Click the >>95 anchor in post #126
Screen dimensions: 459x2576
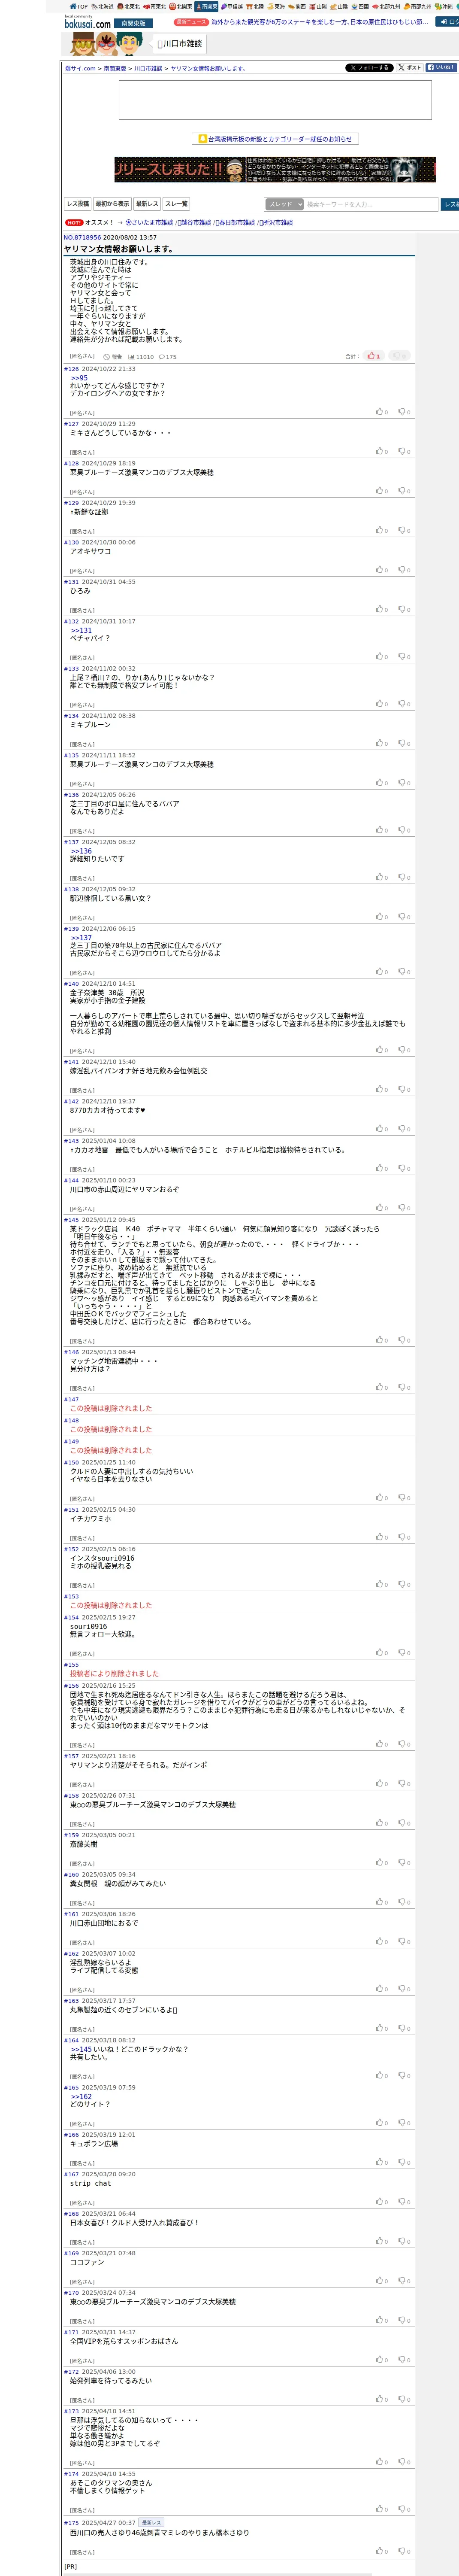point(79,378)
